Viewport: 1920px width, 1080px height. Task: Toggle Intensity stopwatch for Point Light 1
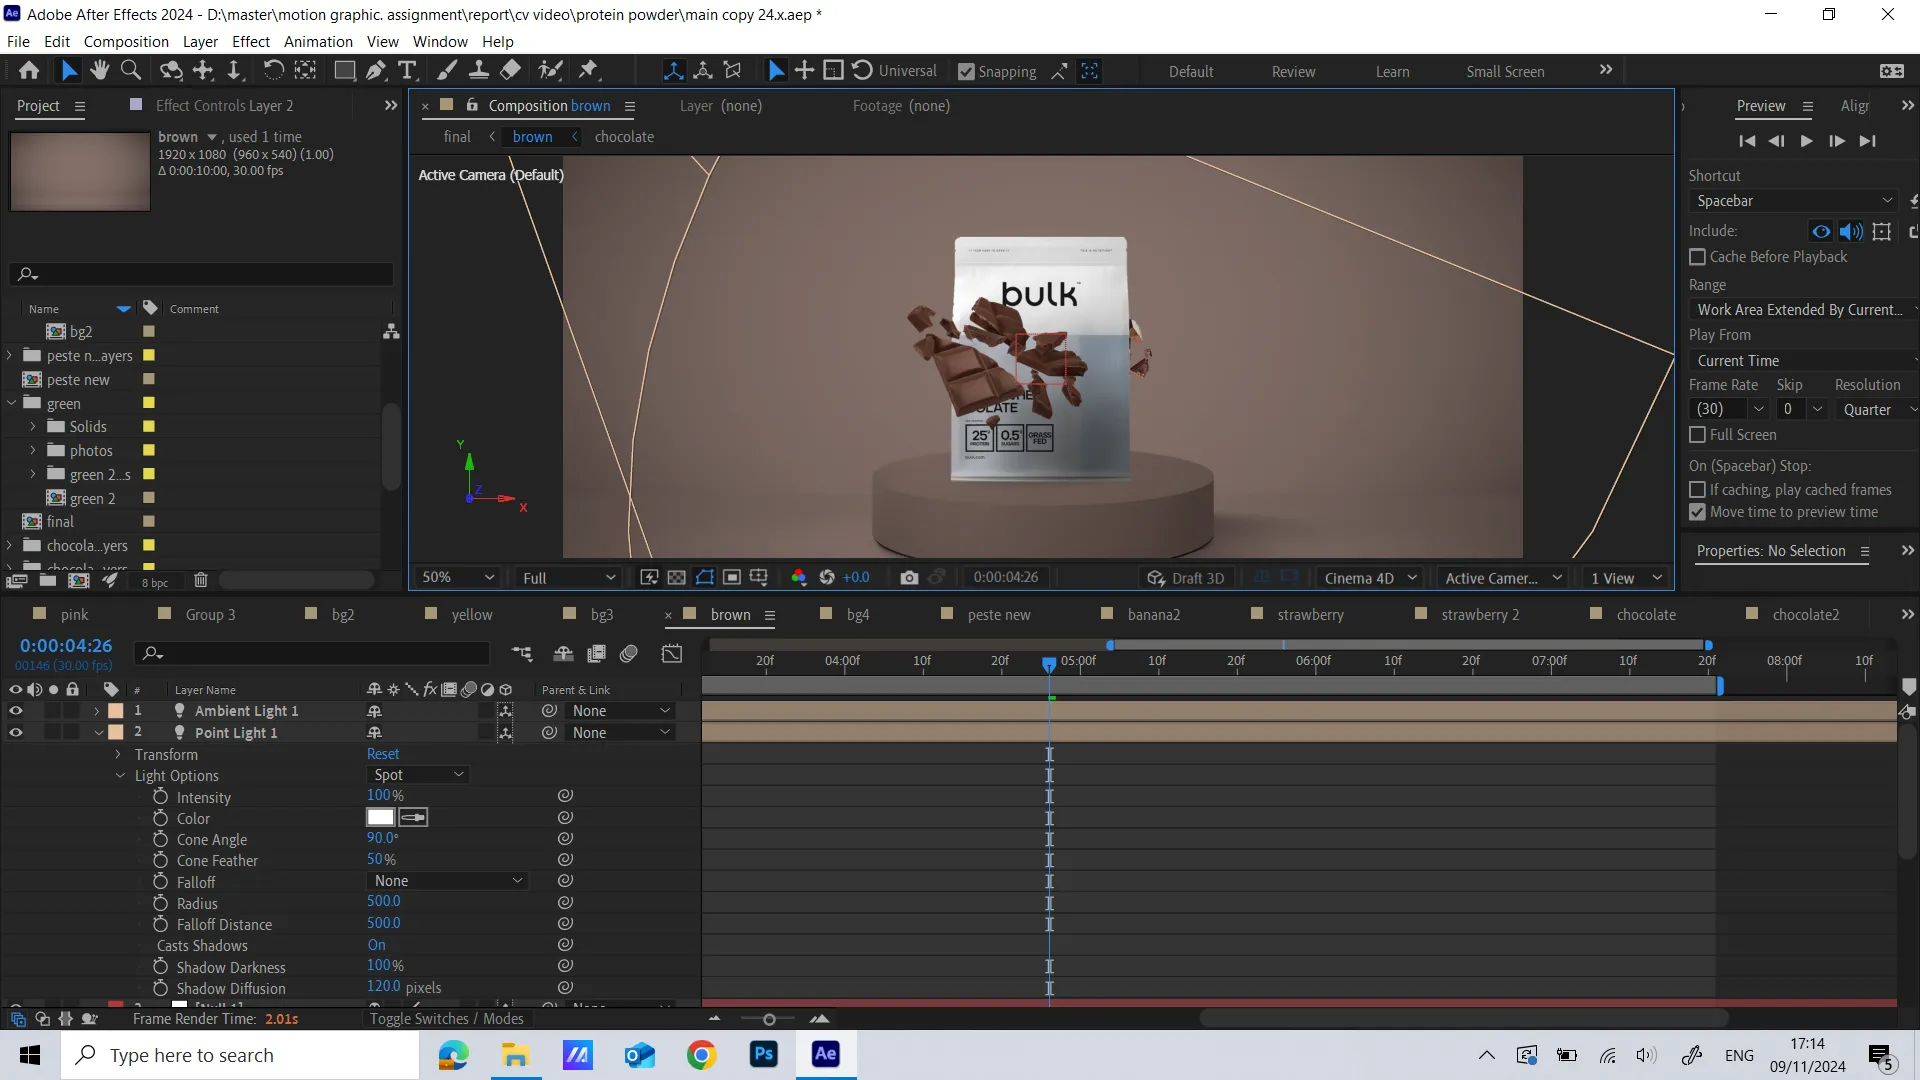(160, 797)
